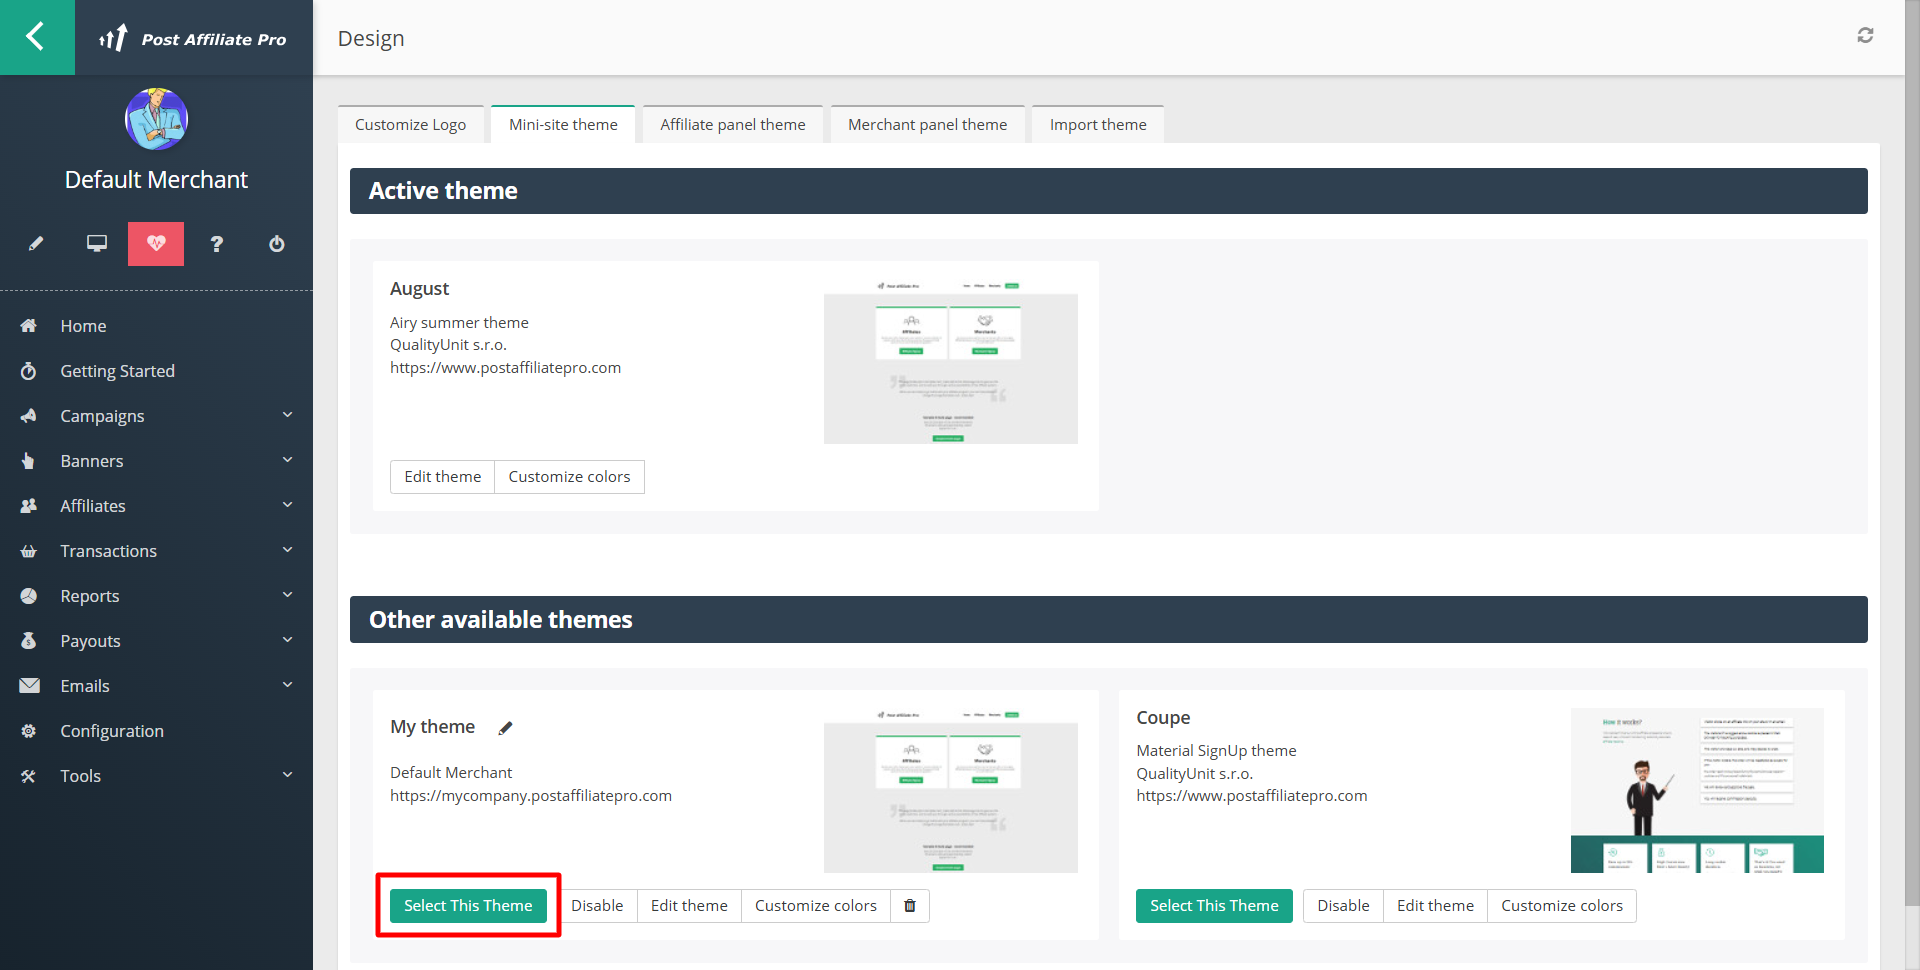Select This Theme for My theme

[x=468, y=906]
